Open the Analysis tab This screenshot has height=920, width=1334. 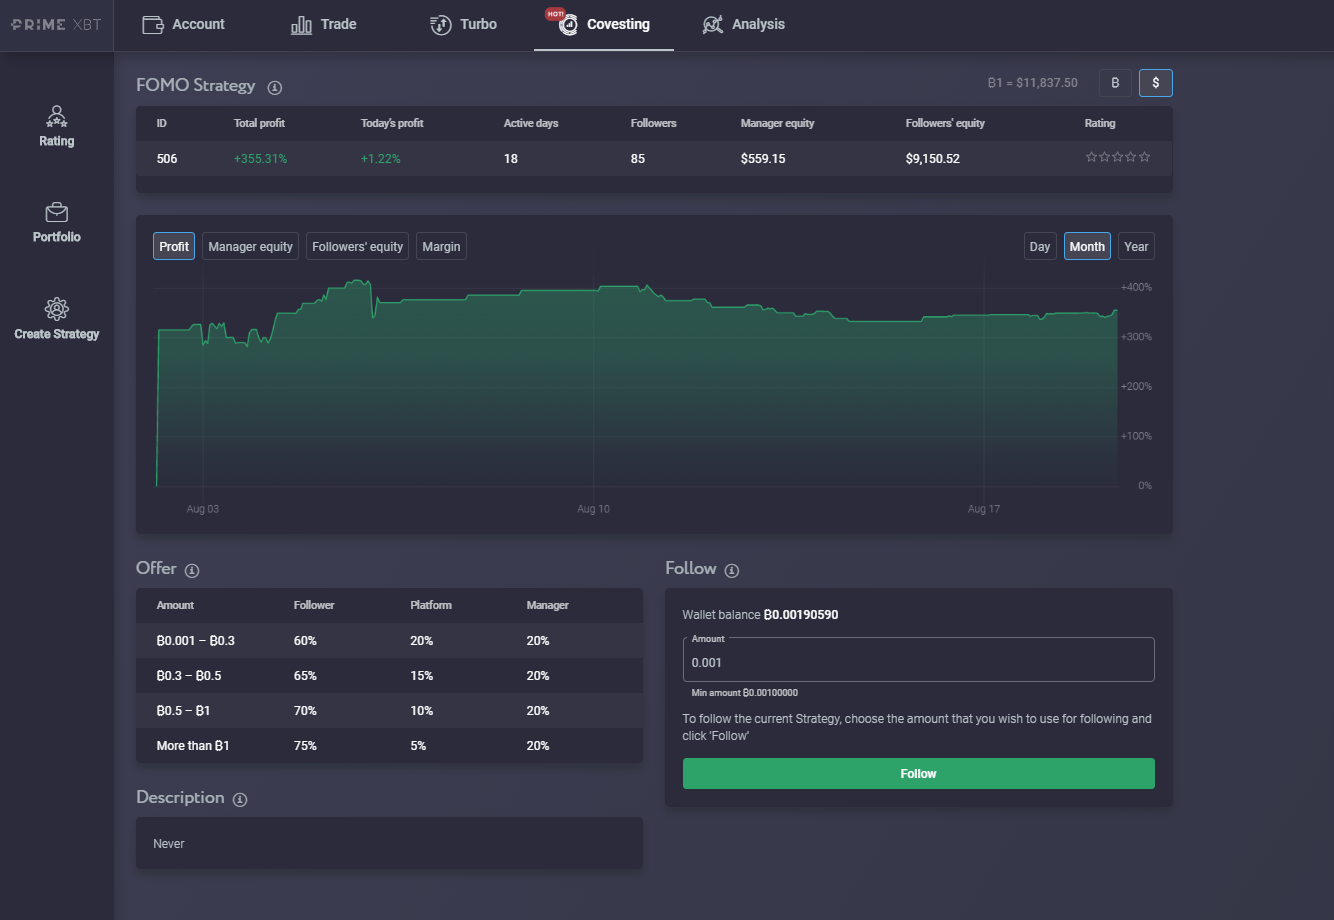tap(743, 24)
